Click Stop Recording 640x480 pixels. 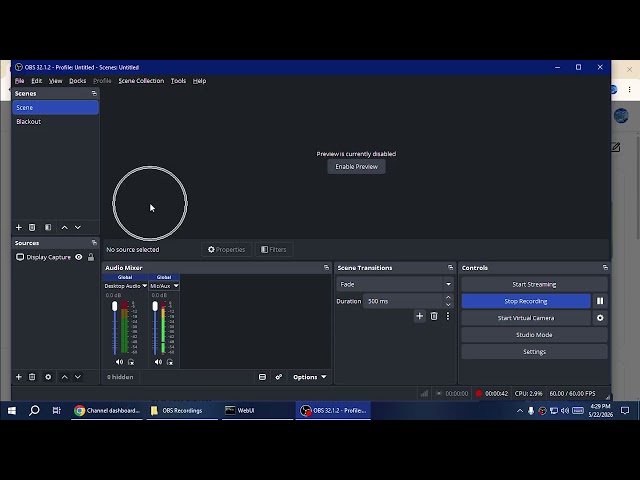(526, 301)
